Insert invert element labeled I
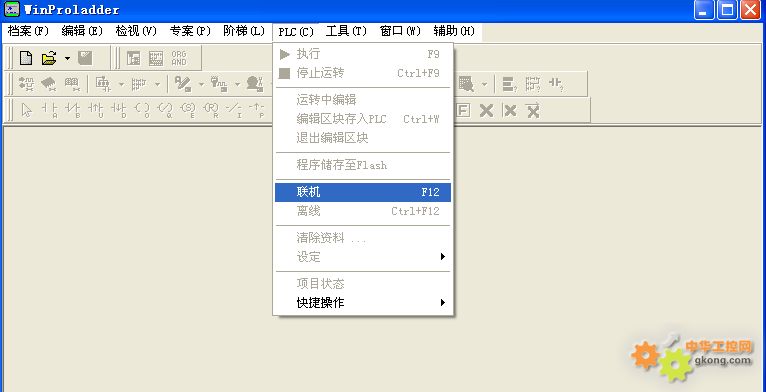 (234, 110)
